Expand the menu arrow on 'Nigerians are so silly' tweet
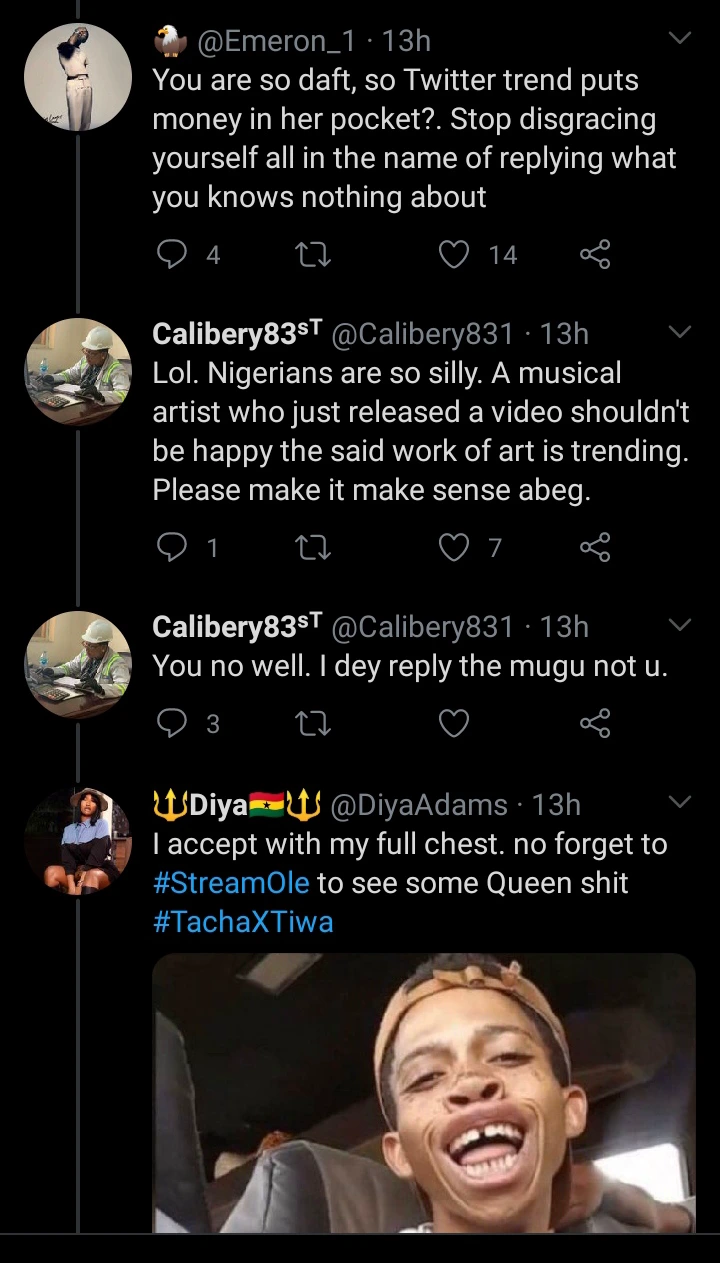Screen dimensions: 720x1263 pos(679,332)
